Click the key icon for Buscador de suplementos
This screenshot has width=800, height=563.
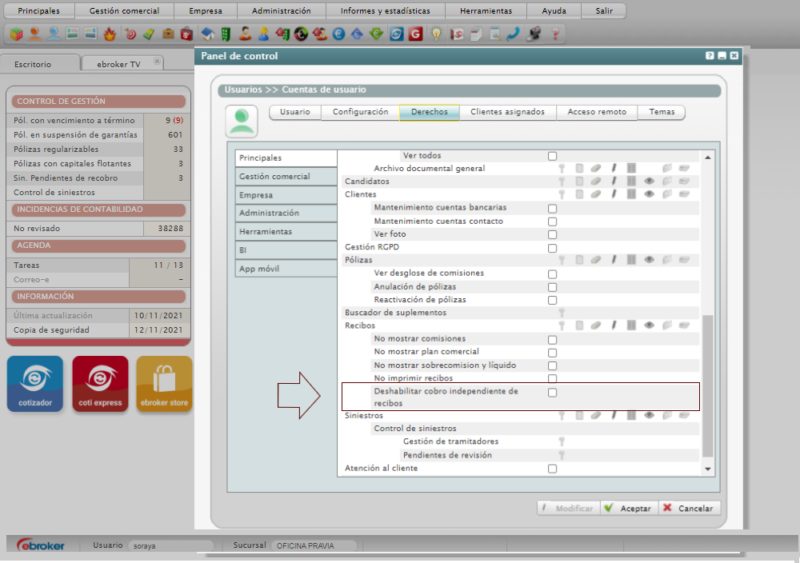click(x=562, y=312)
